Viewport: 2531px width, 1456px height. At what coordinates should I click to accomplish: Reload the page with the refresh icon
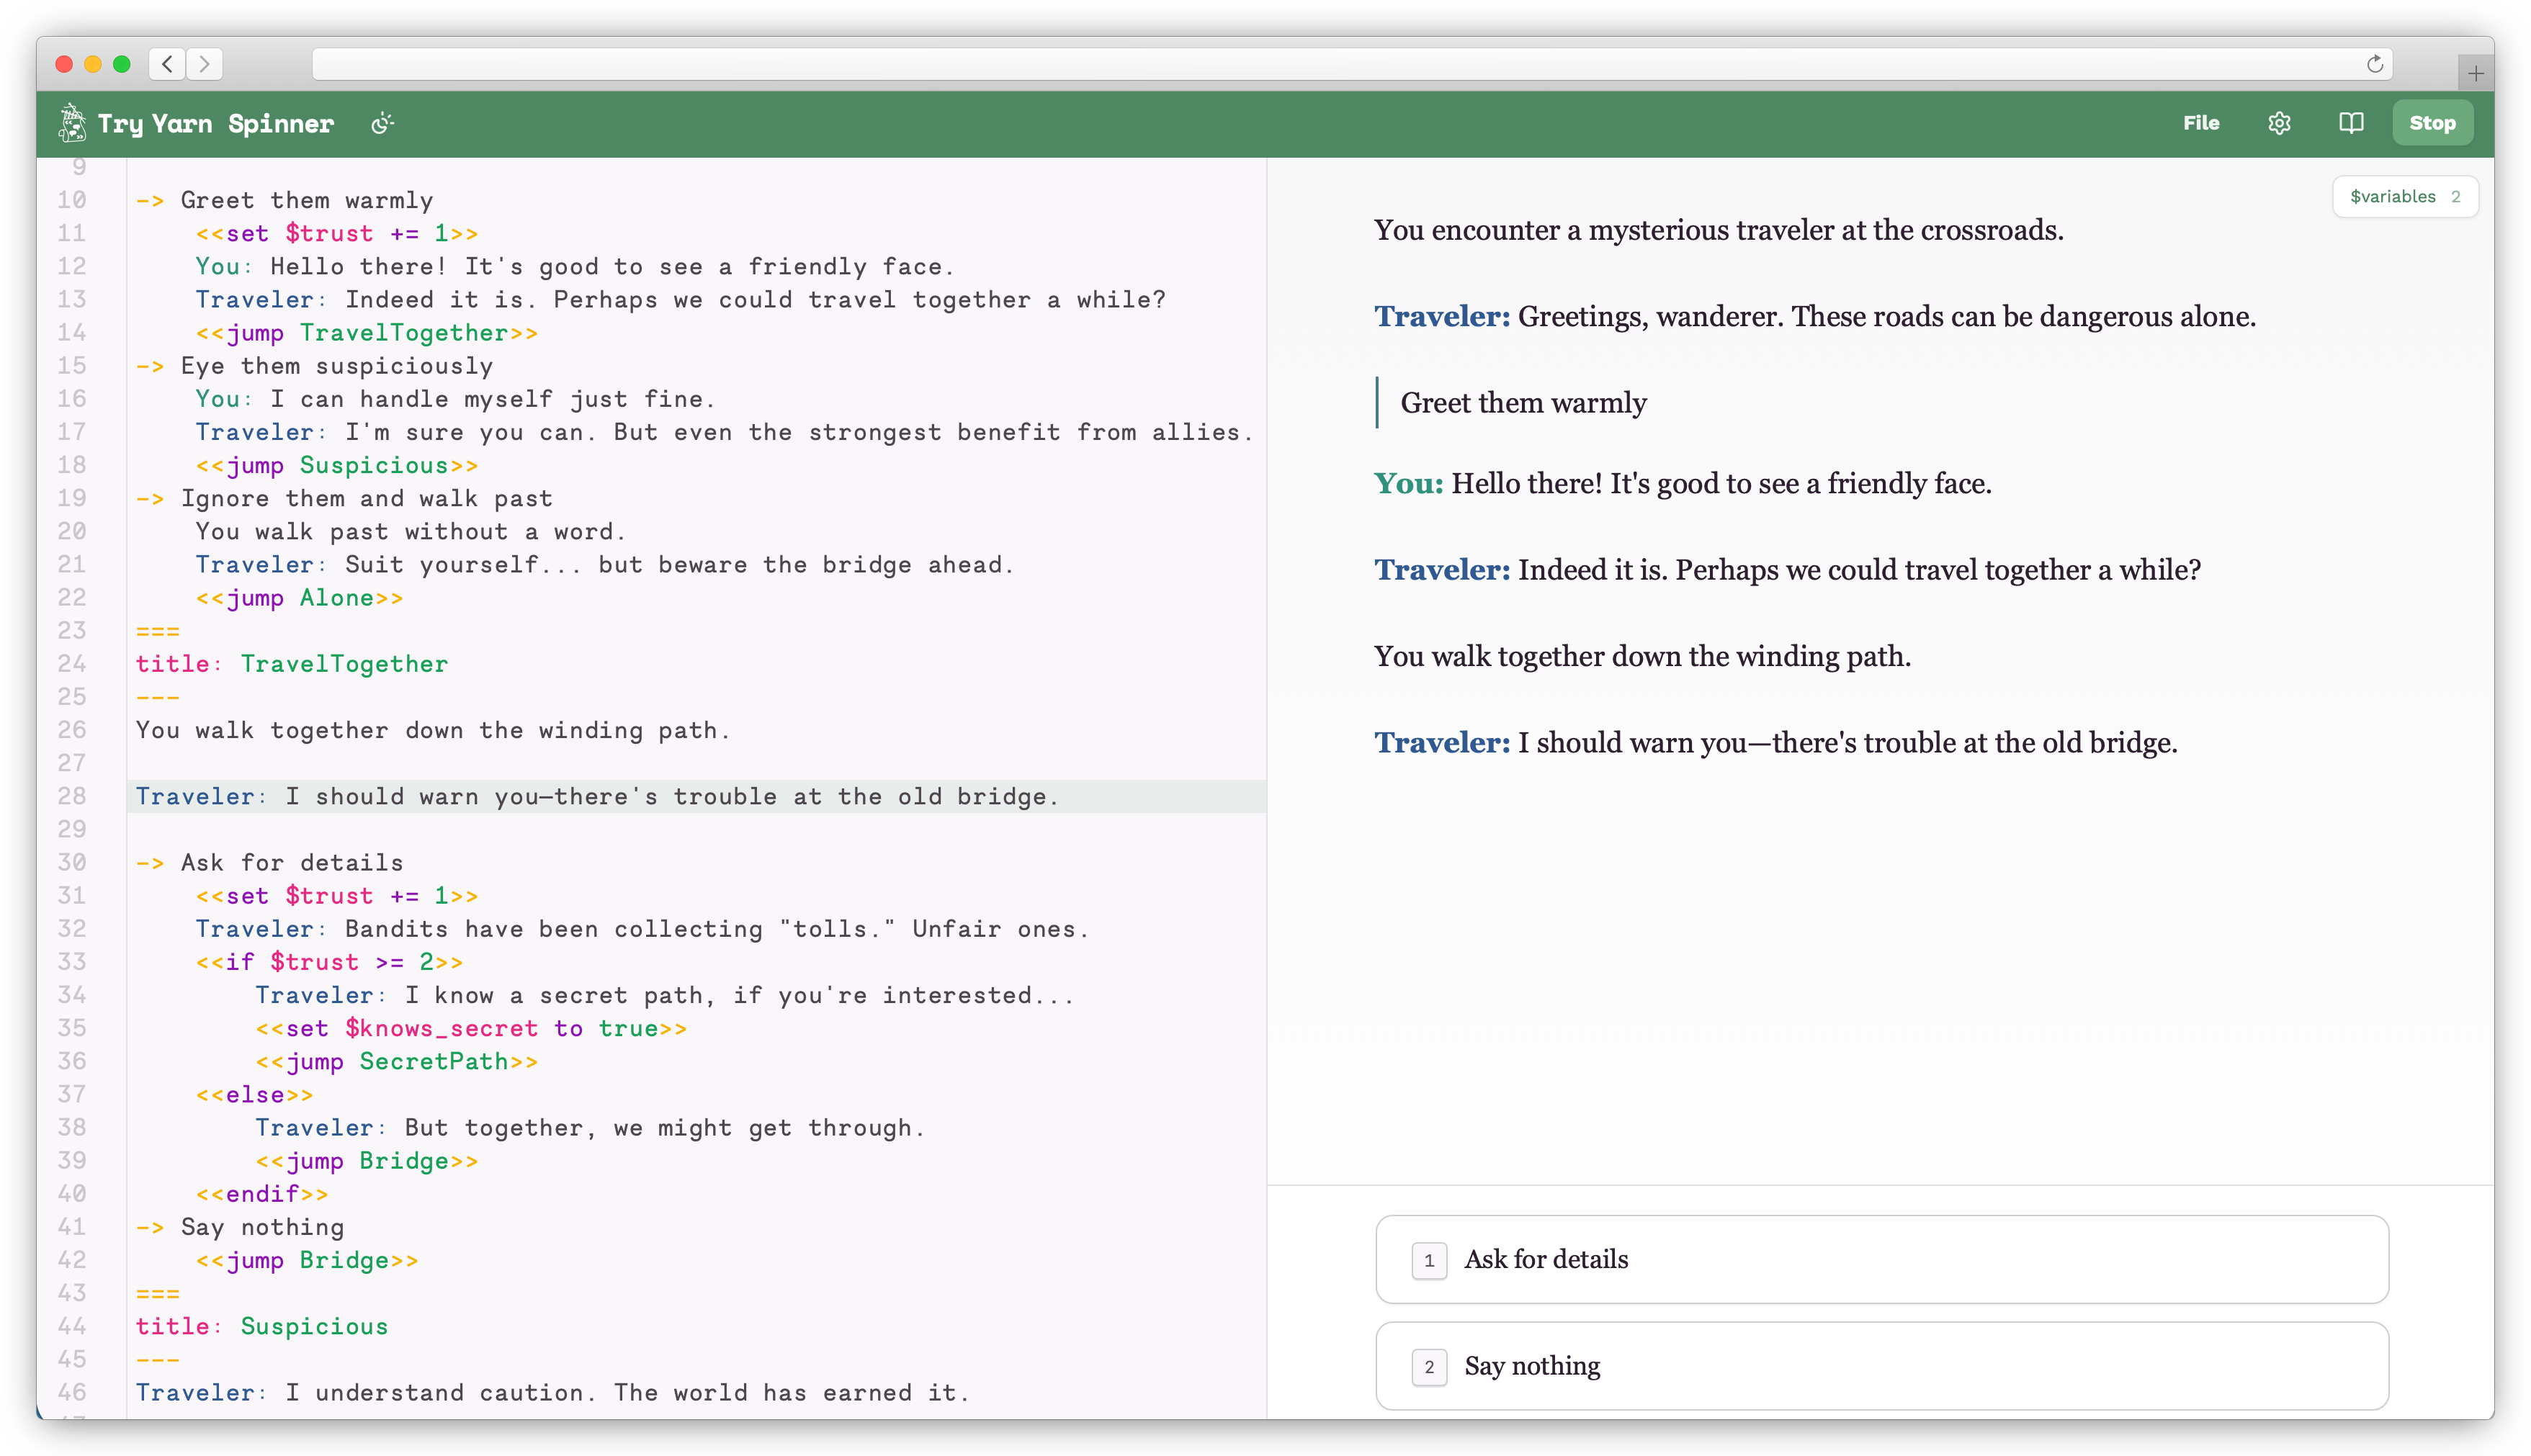point(2375,64)
